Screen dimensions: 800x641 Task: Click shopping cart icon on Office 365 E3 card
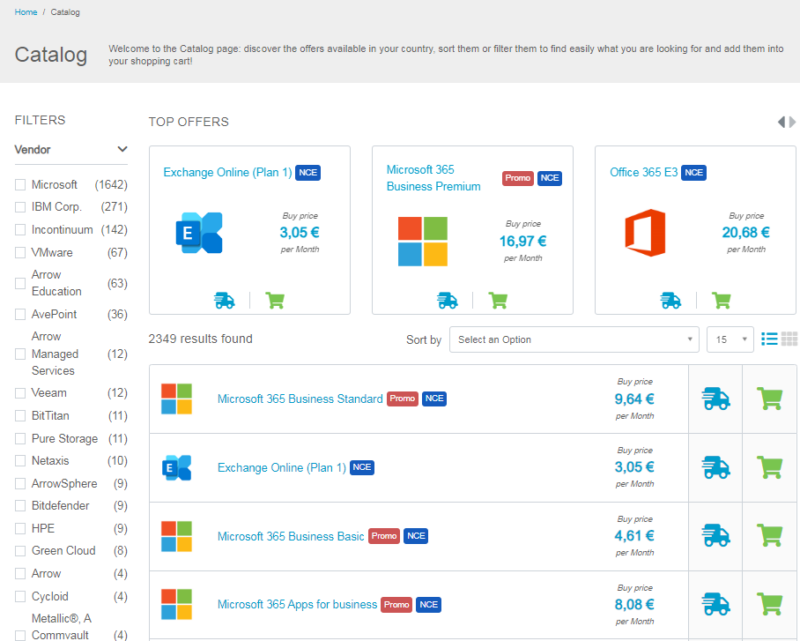tap(721, 300)
